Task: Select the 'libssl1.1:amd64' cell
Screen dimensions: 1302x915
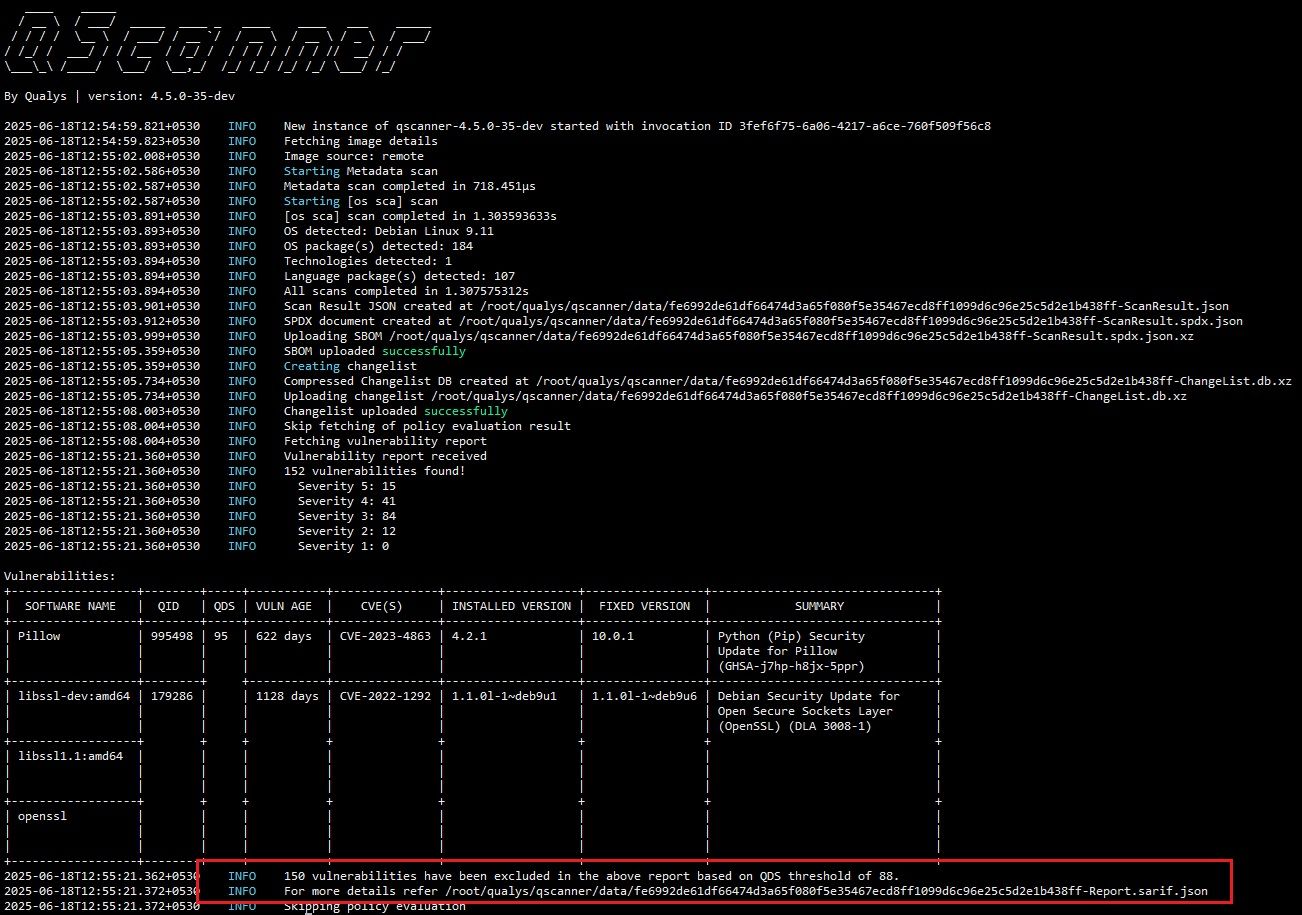Action: click(x=70, y=756)
